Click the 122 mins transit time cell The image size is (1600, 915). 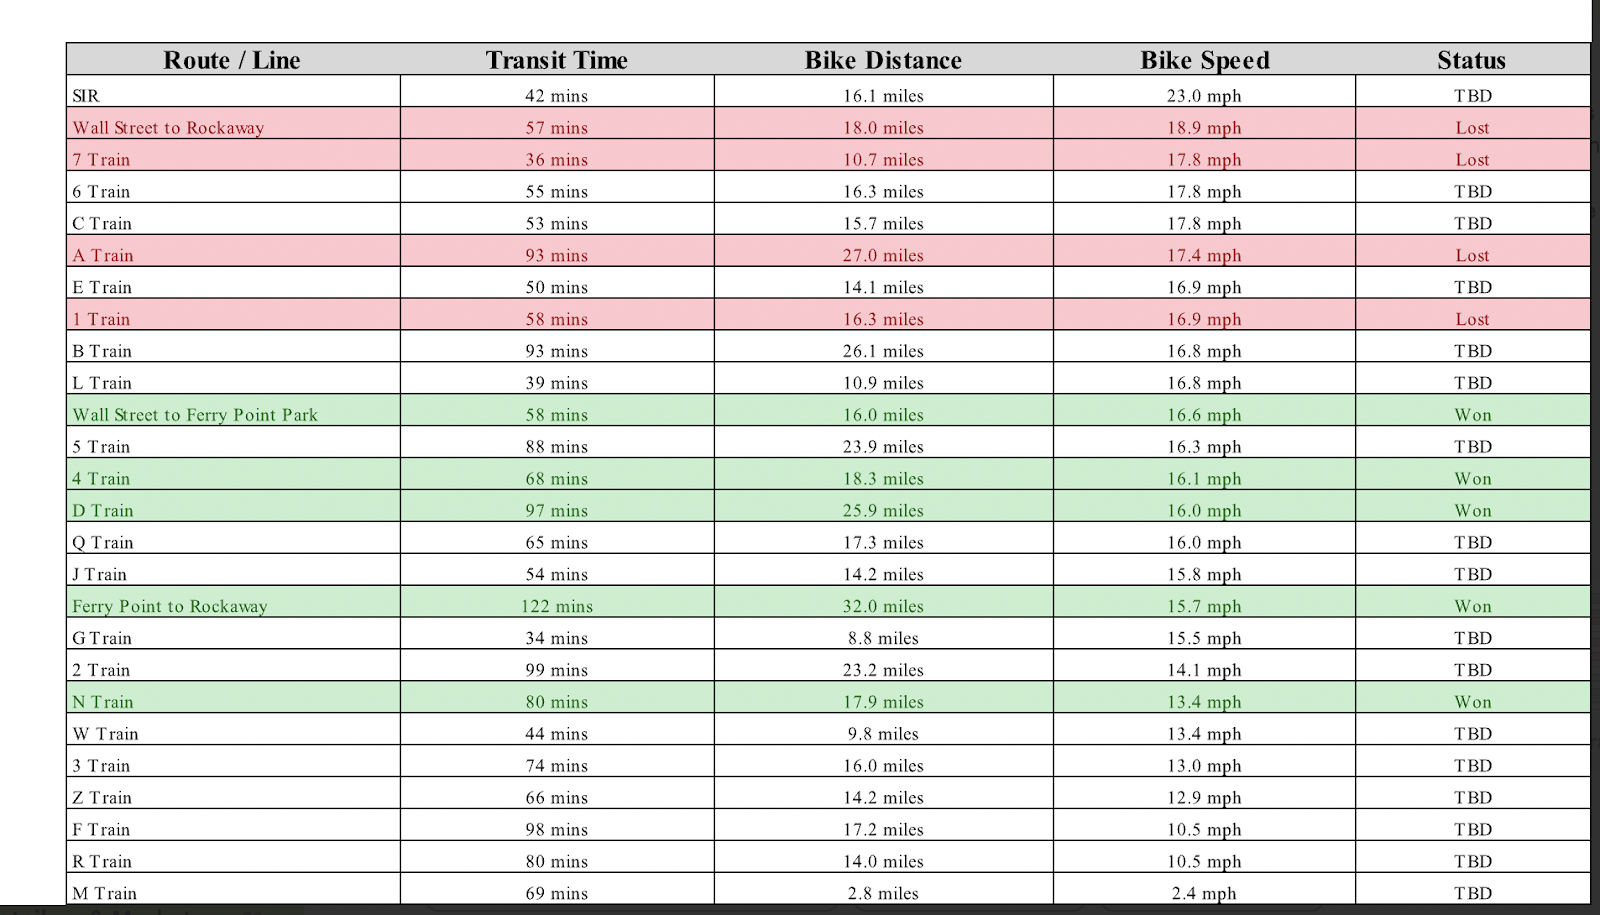(557, 606)
